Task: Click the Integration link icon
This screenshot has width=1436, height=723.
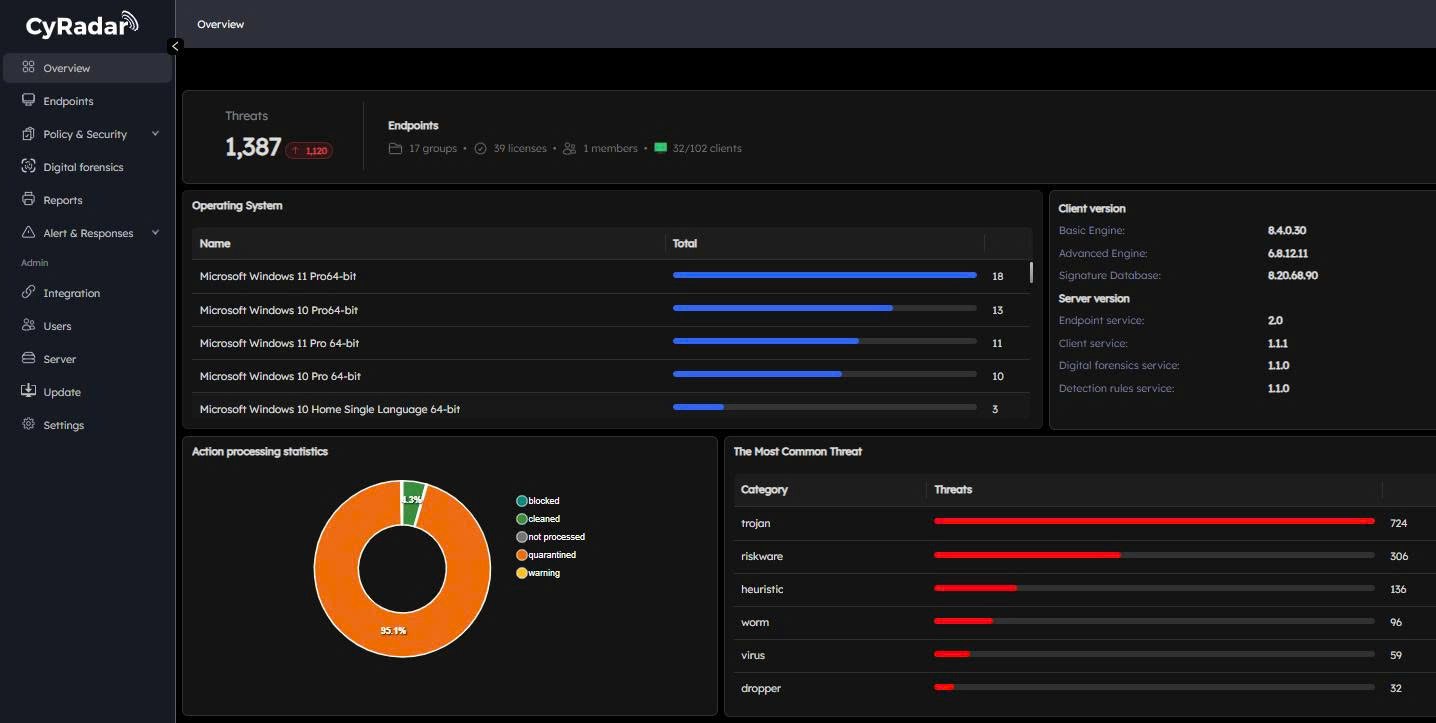Action: (x=28, y=293)
